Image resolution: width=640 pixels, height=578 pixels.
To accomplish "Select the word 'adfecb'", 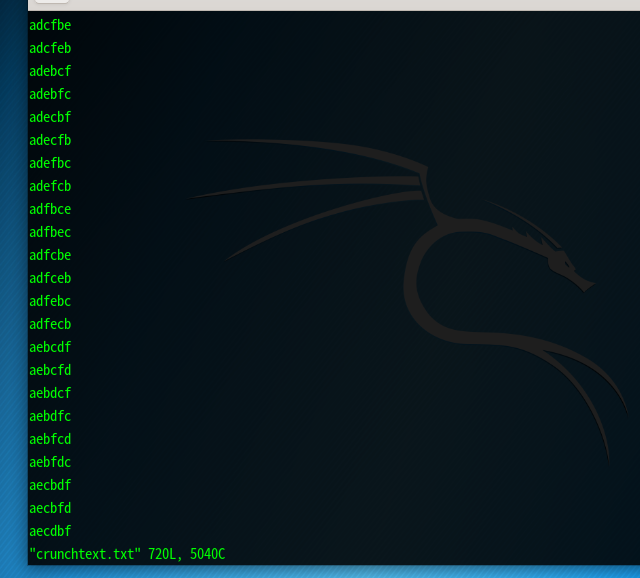I will (50, 324).
